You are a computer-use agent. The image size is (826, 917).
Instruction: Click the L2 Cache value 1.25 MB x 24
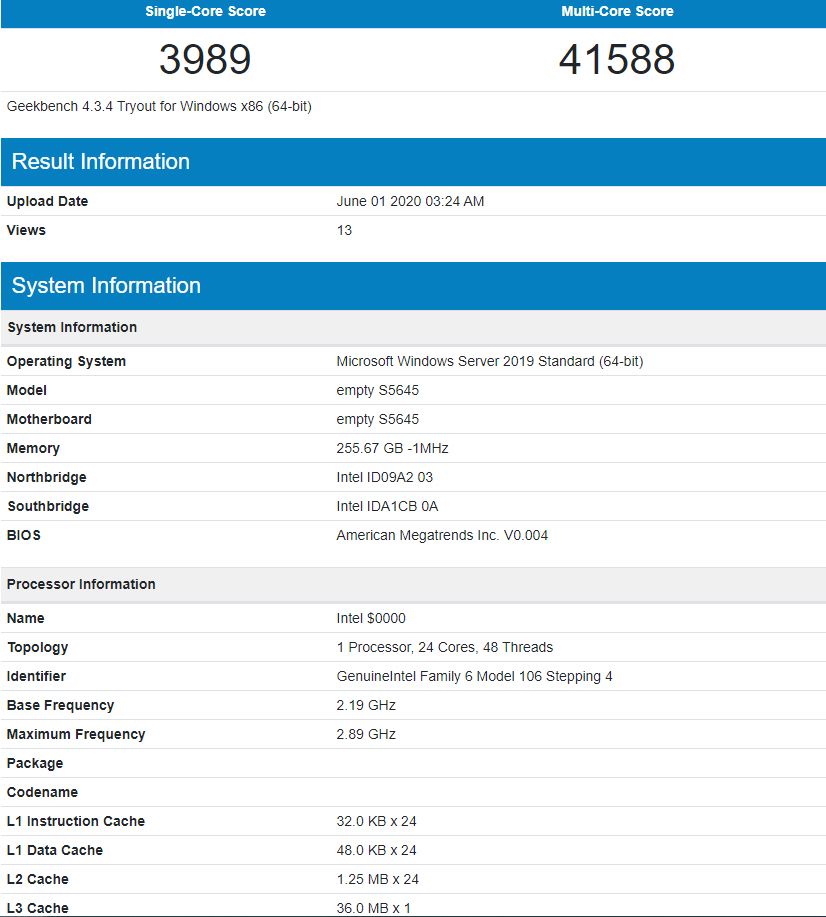point(377,880)
